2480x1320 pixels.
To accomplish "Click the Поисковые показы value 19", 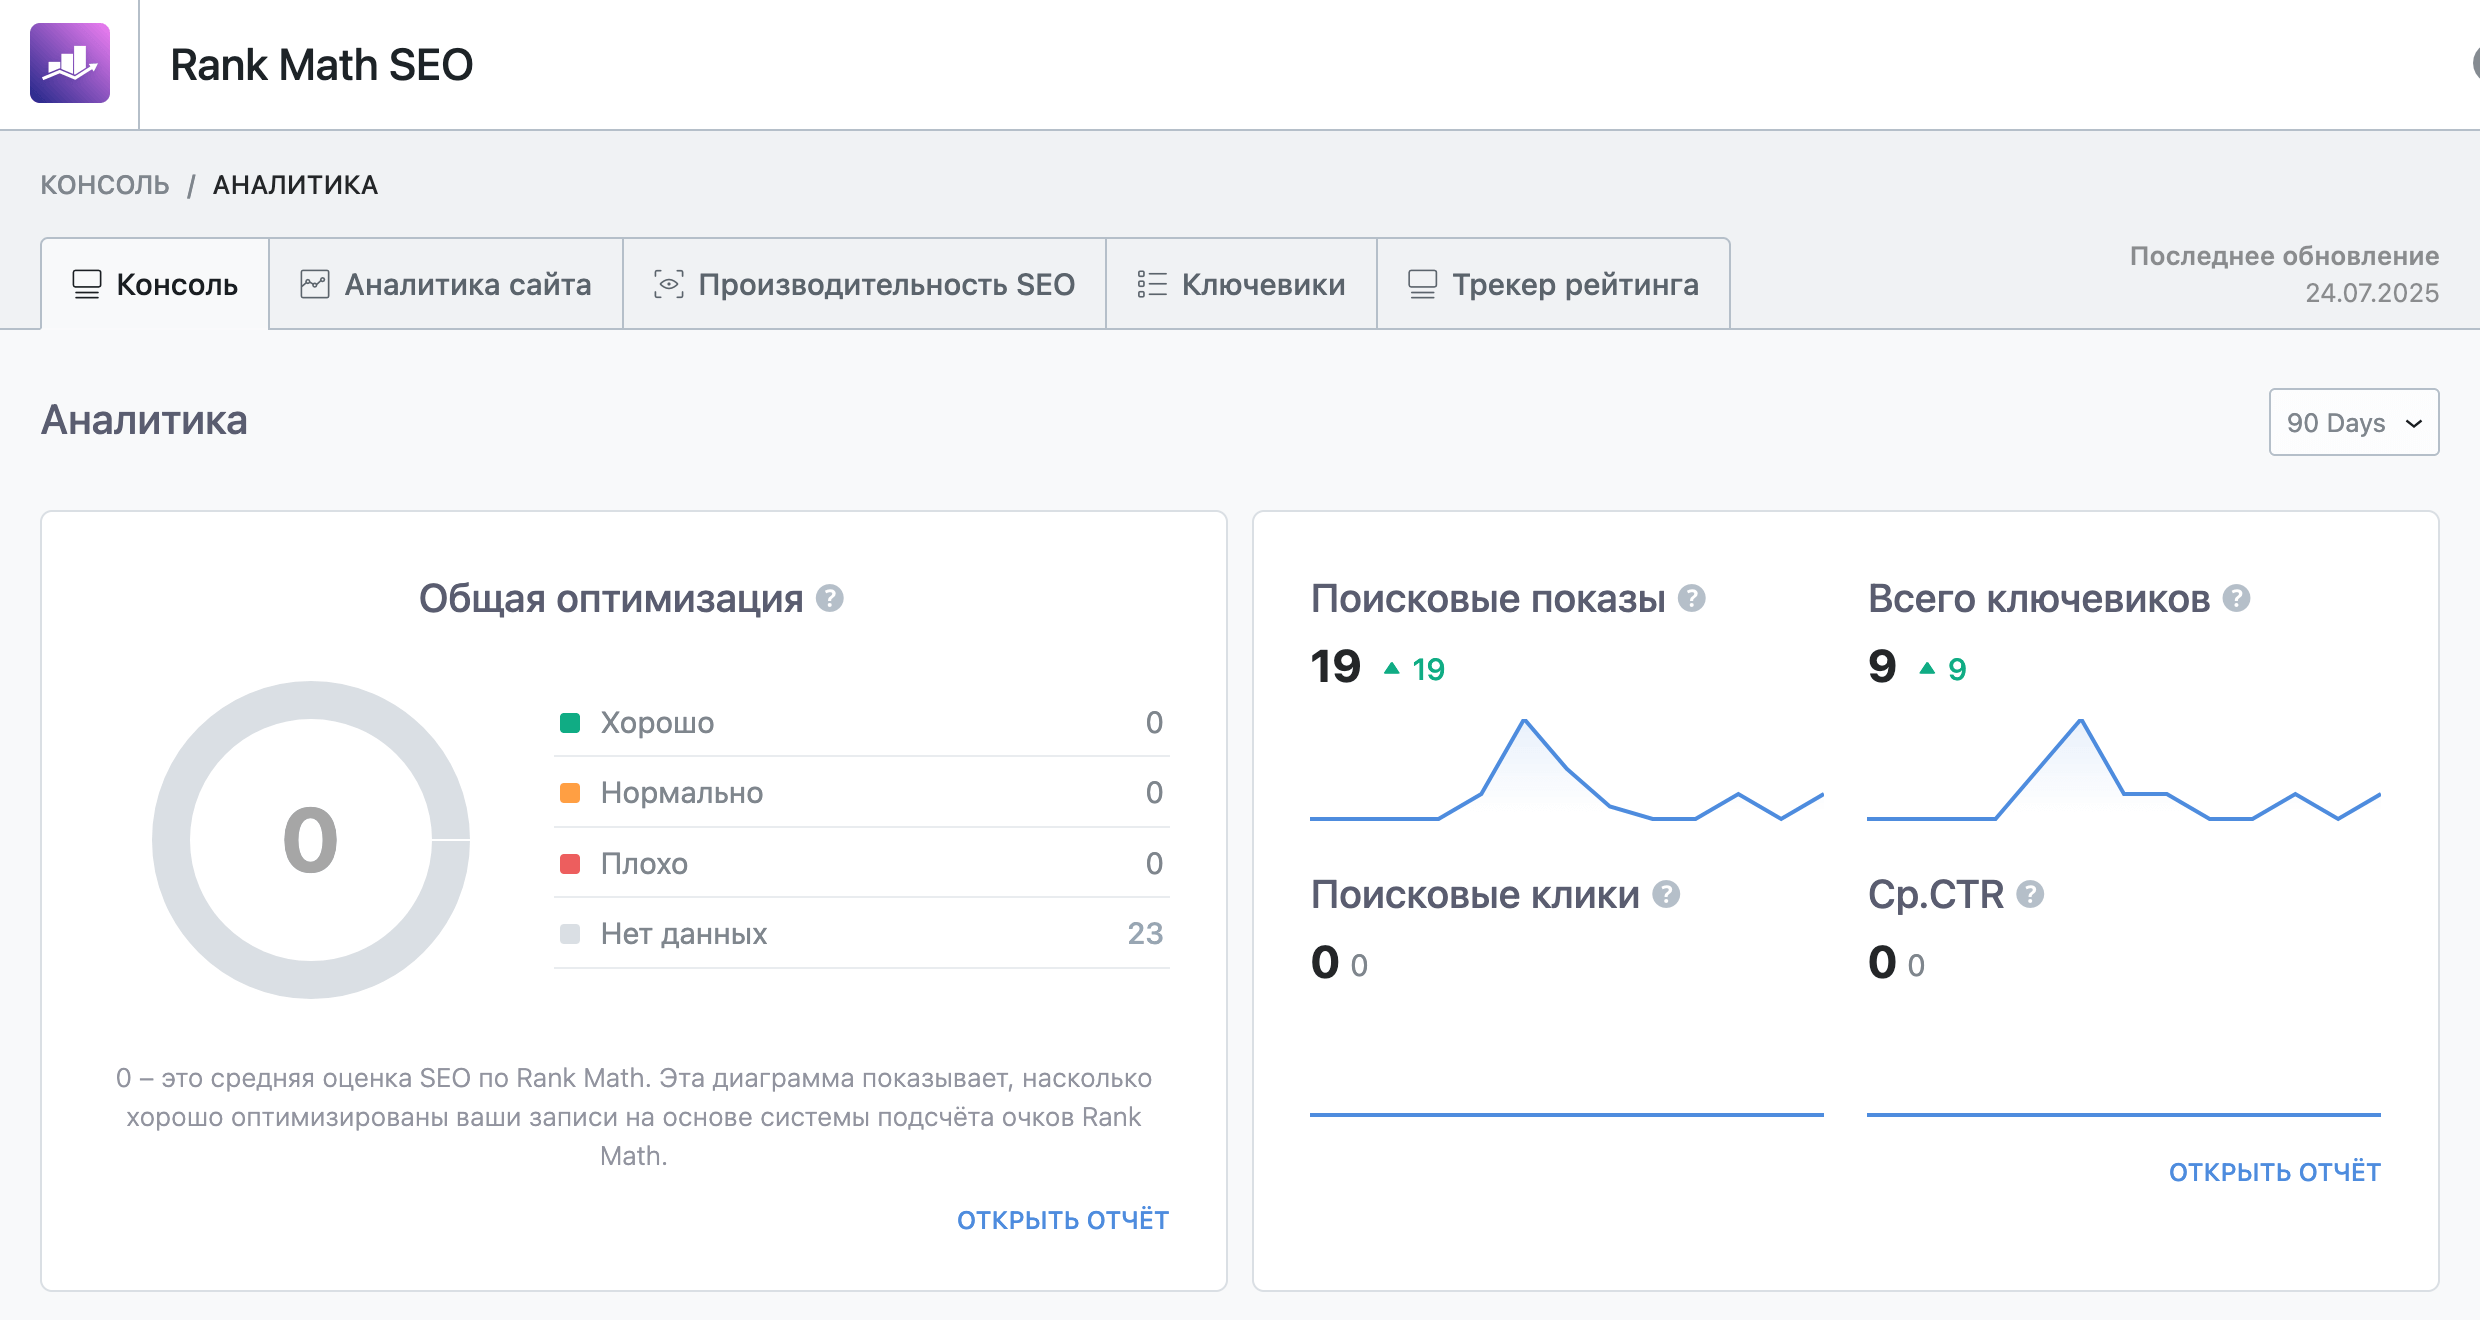I will (x=1336, y=666).
